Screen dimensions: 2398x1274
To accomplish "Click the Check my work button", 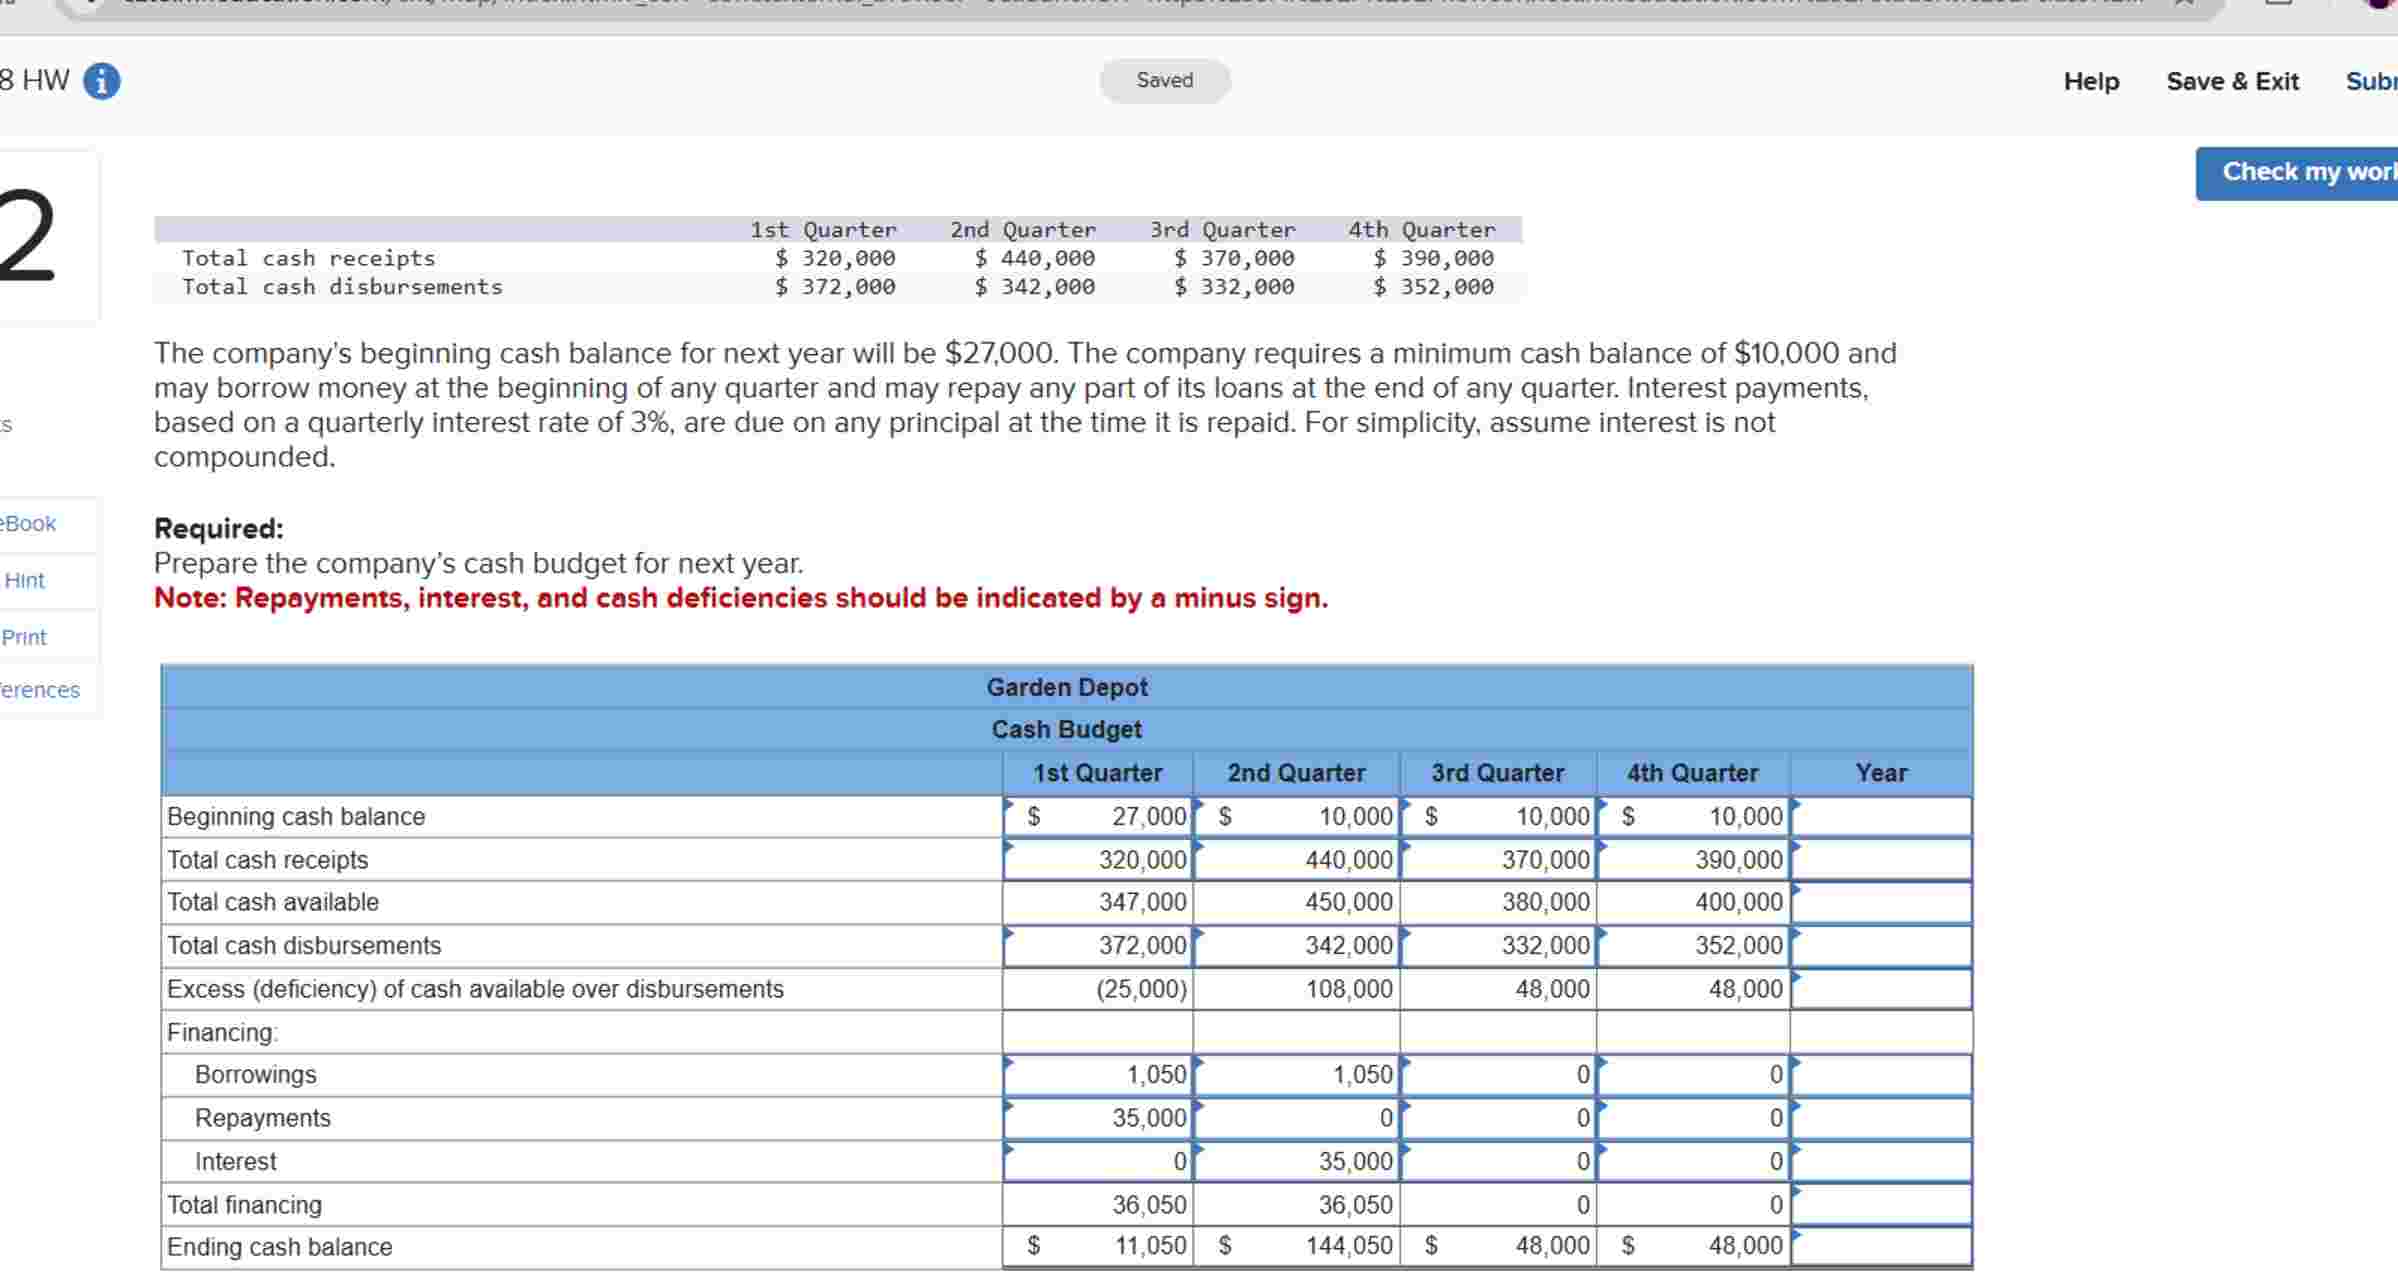I will (2308, 172).
